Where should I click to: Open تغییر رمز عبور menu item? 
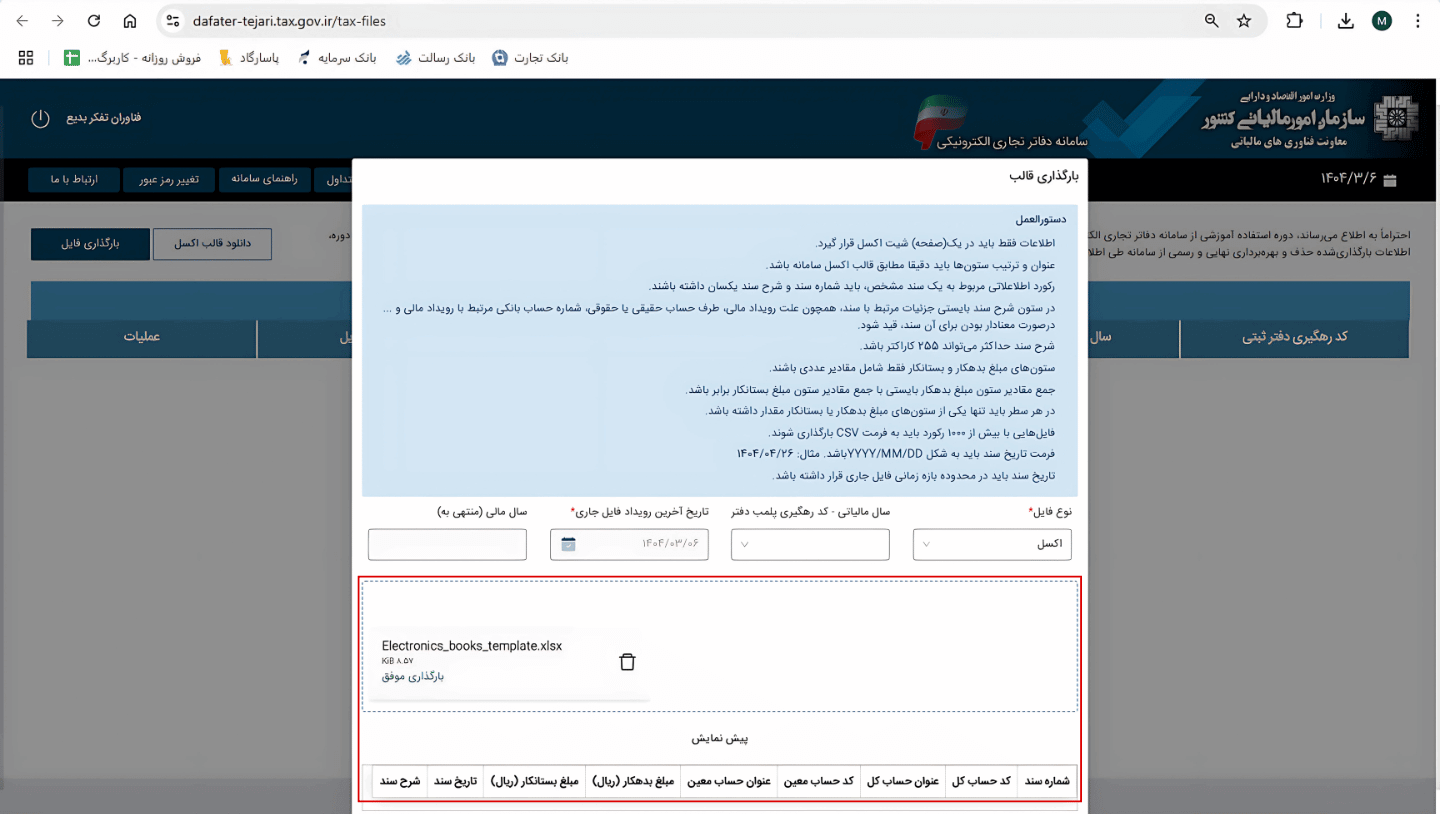(x=168, y=179)
